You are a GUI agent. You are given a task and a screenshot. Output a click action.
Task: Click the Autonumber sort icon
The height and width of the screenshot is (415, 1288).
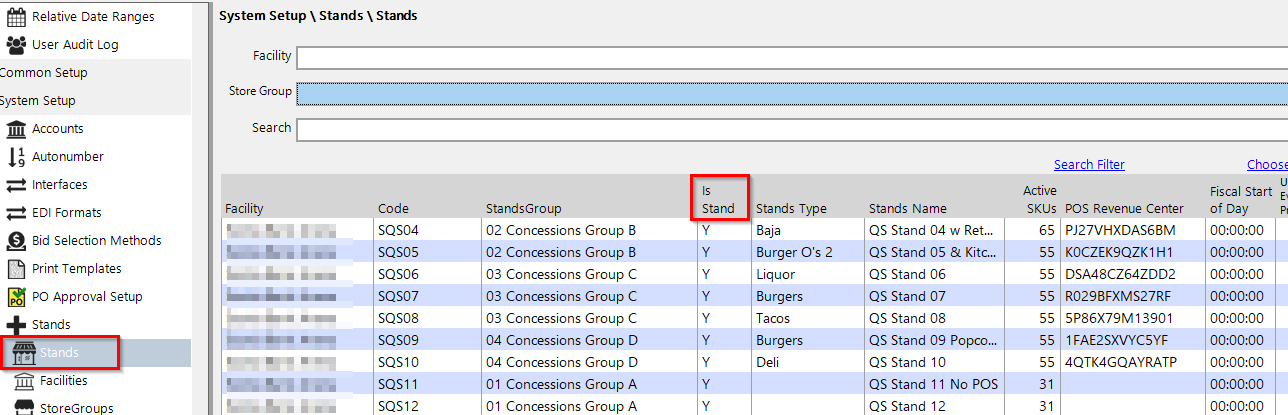(x=16, y=157)
